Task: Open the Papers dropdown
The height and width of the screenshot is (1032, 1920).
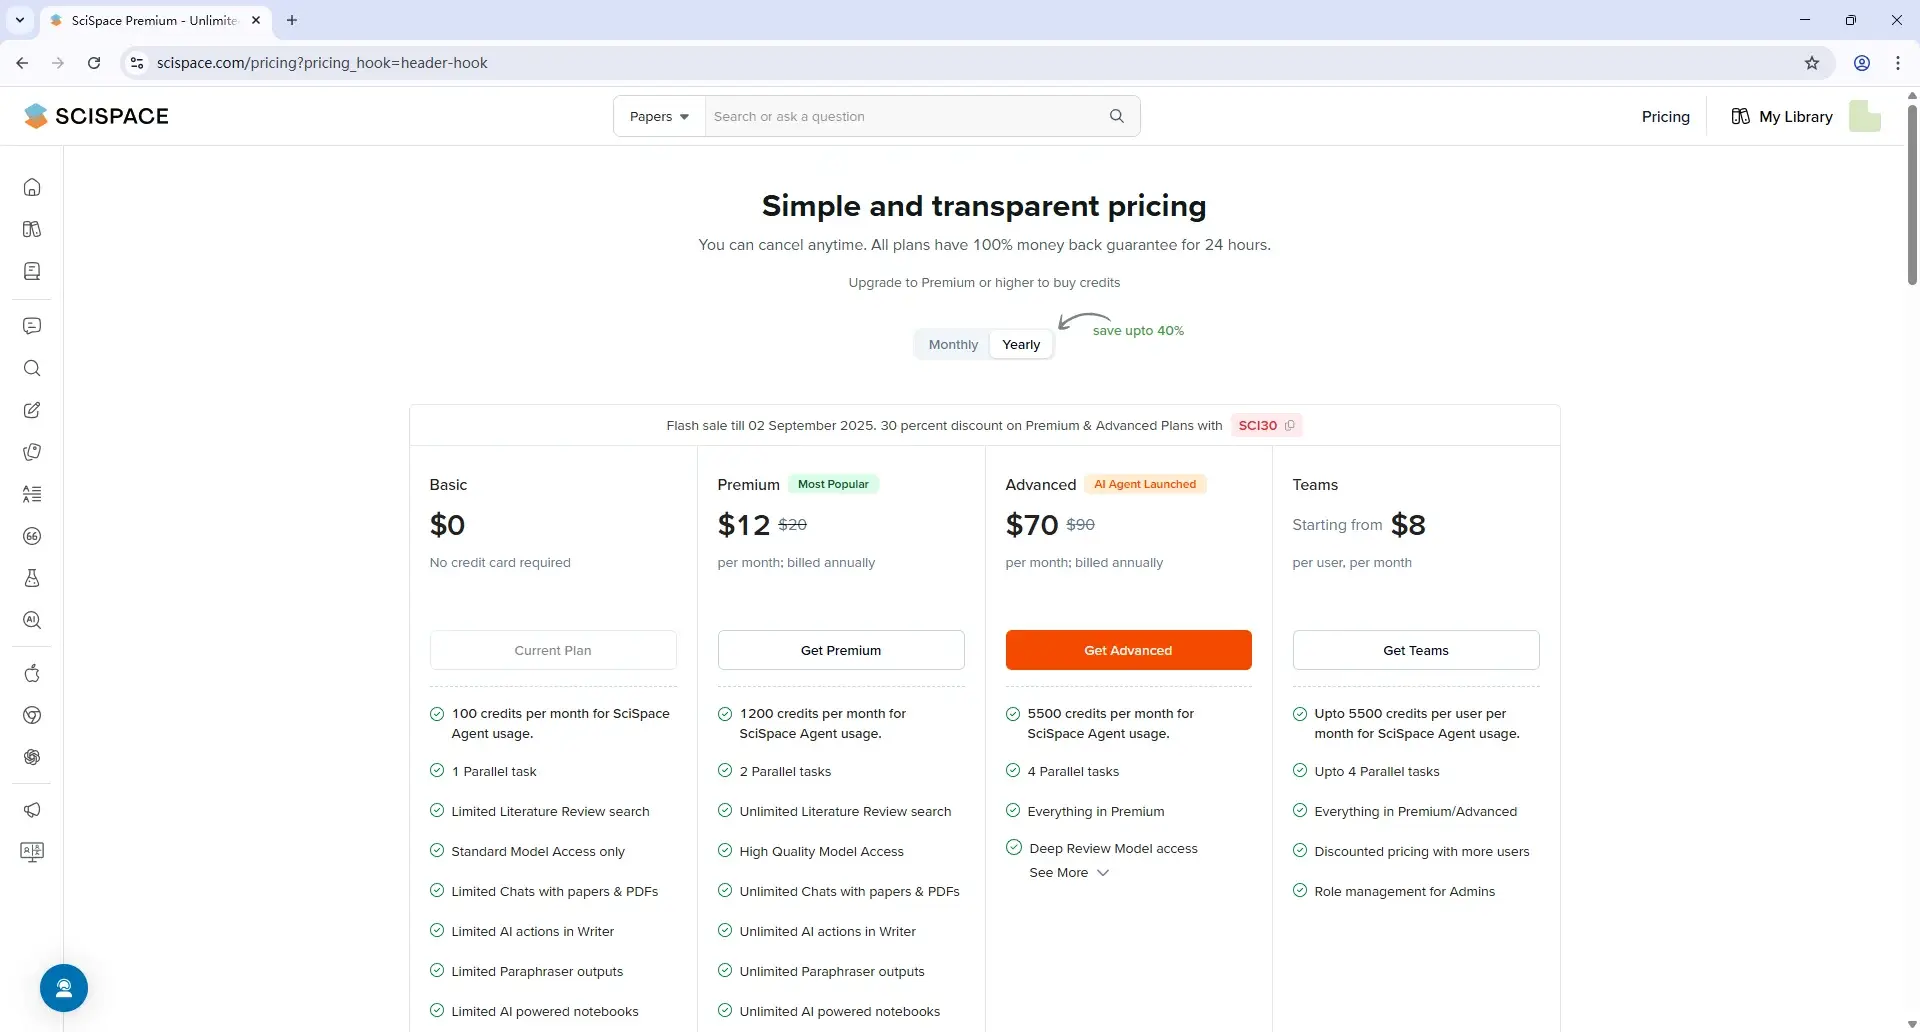Action: coord(659,116)
